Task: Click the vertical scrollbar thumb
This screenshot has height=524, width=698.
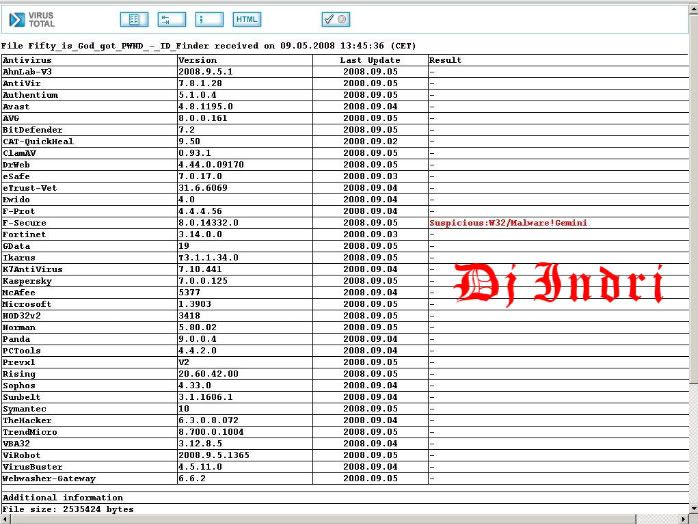Action: [694, 198]
